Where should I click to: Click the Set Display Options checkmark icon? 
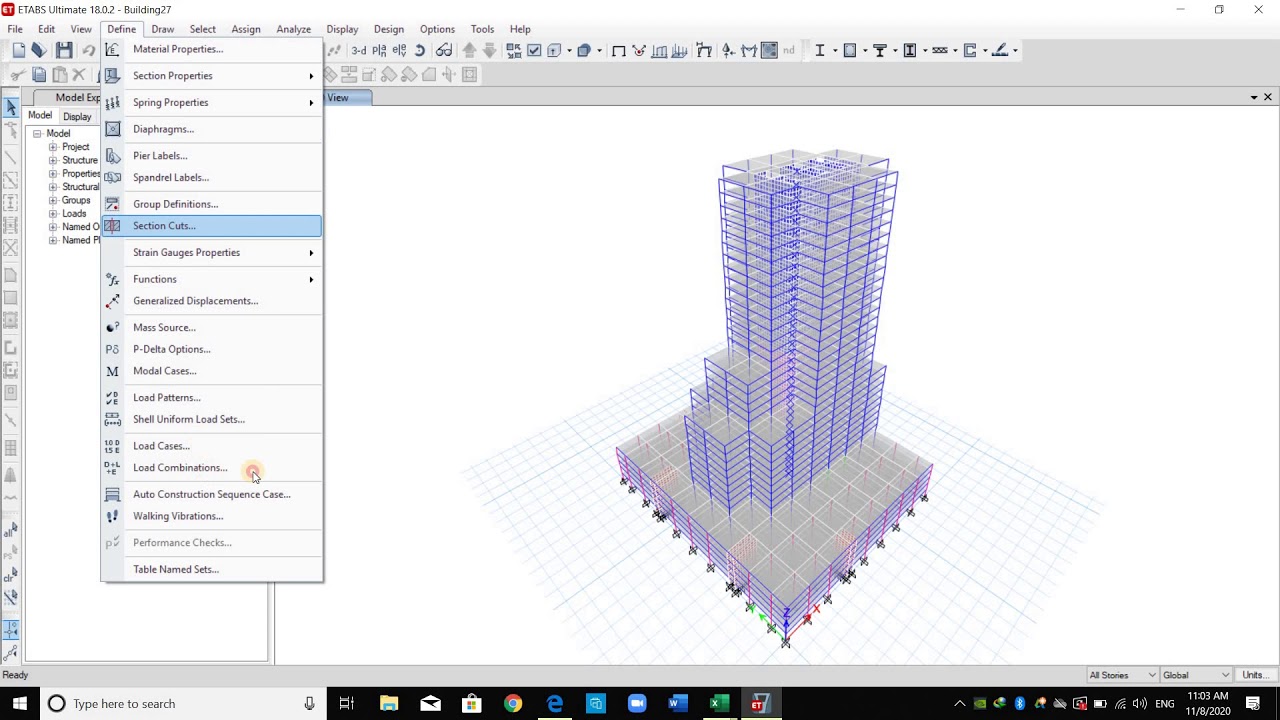[x=534, y=50]
